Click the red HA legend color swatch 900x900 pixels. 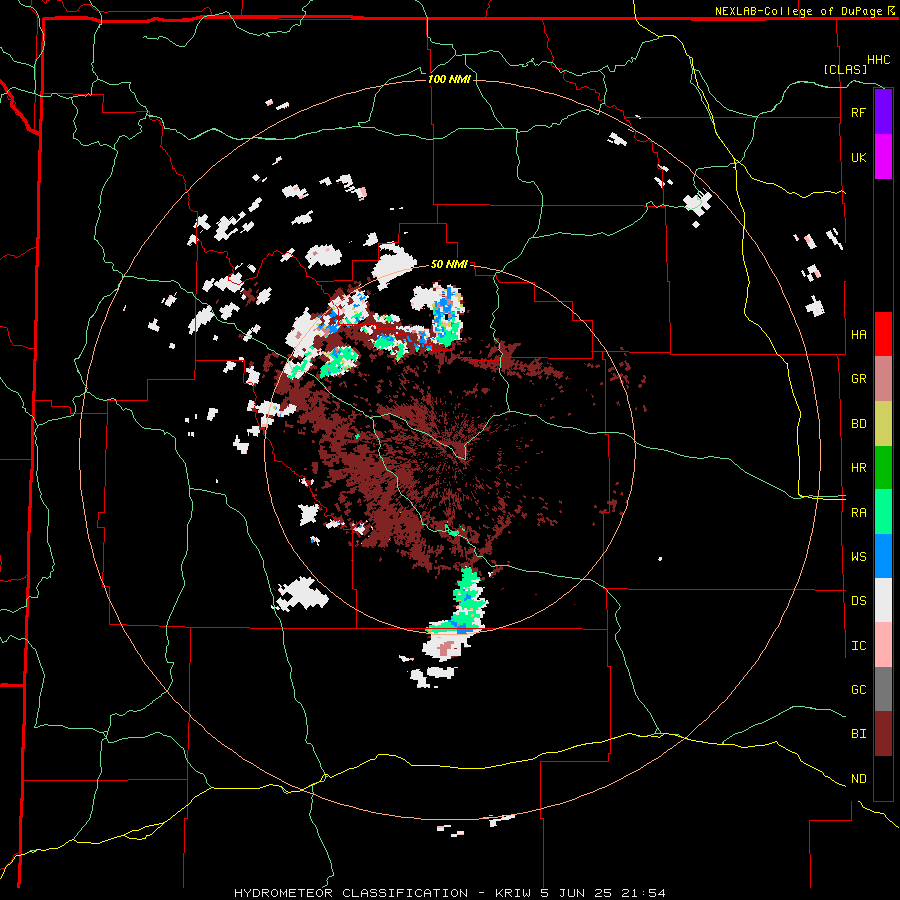click(883, 334)
